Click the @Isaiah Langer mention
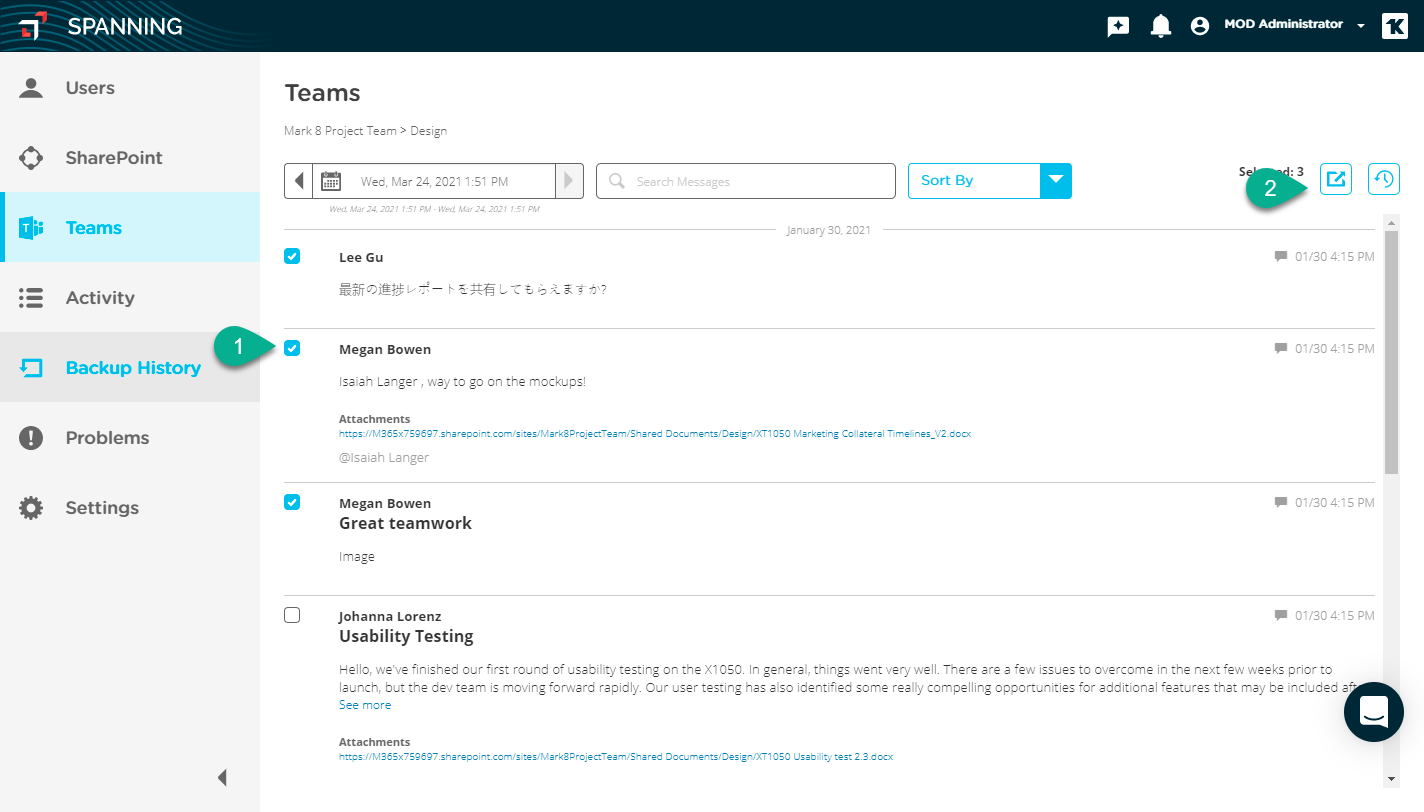The image size is (1424, 812). 384,458
